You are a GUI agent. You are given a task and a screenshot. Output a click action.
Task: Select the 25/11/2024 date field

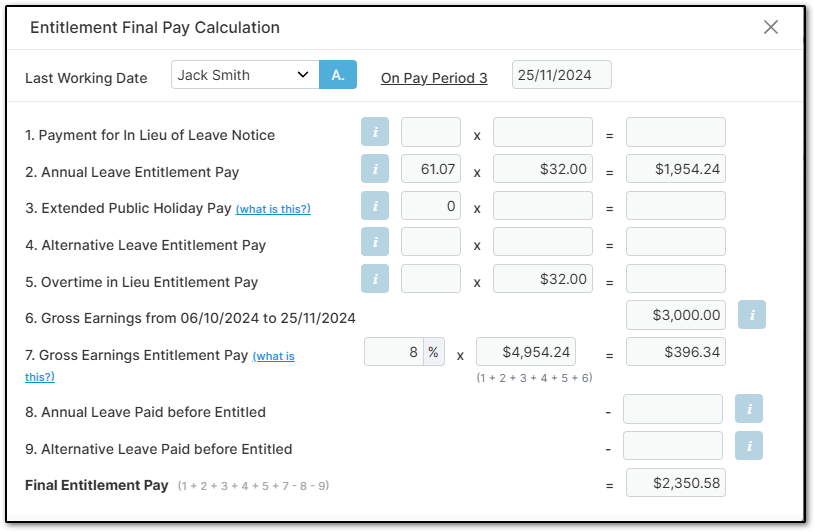click(561, 75)
